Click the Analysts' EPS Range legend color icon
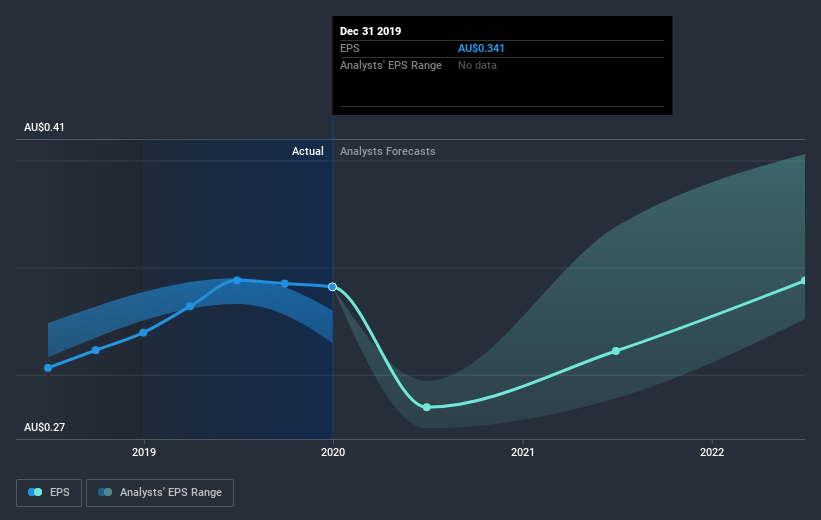 pyautogui.click(x=105, y=492)
